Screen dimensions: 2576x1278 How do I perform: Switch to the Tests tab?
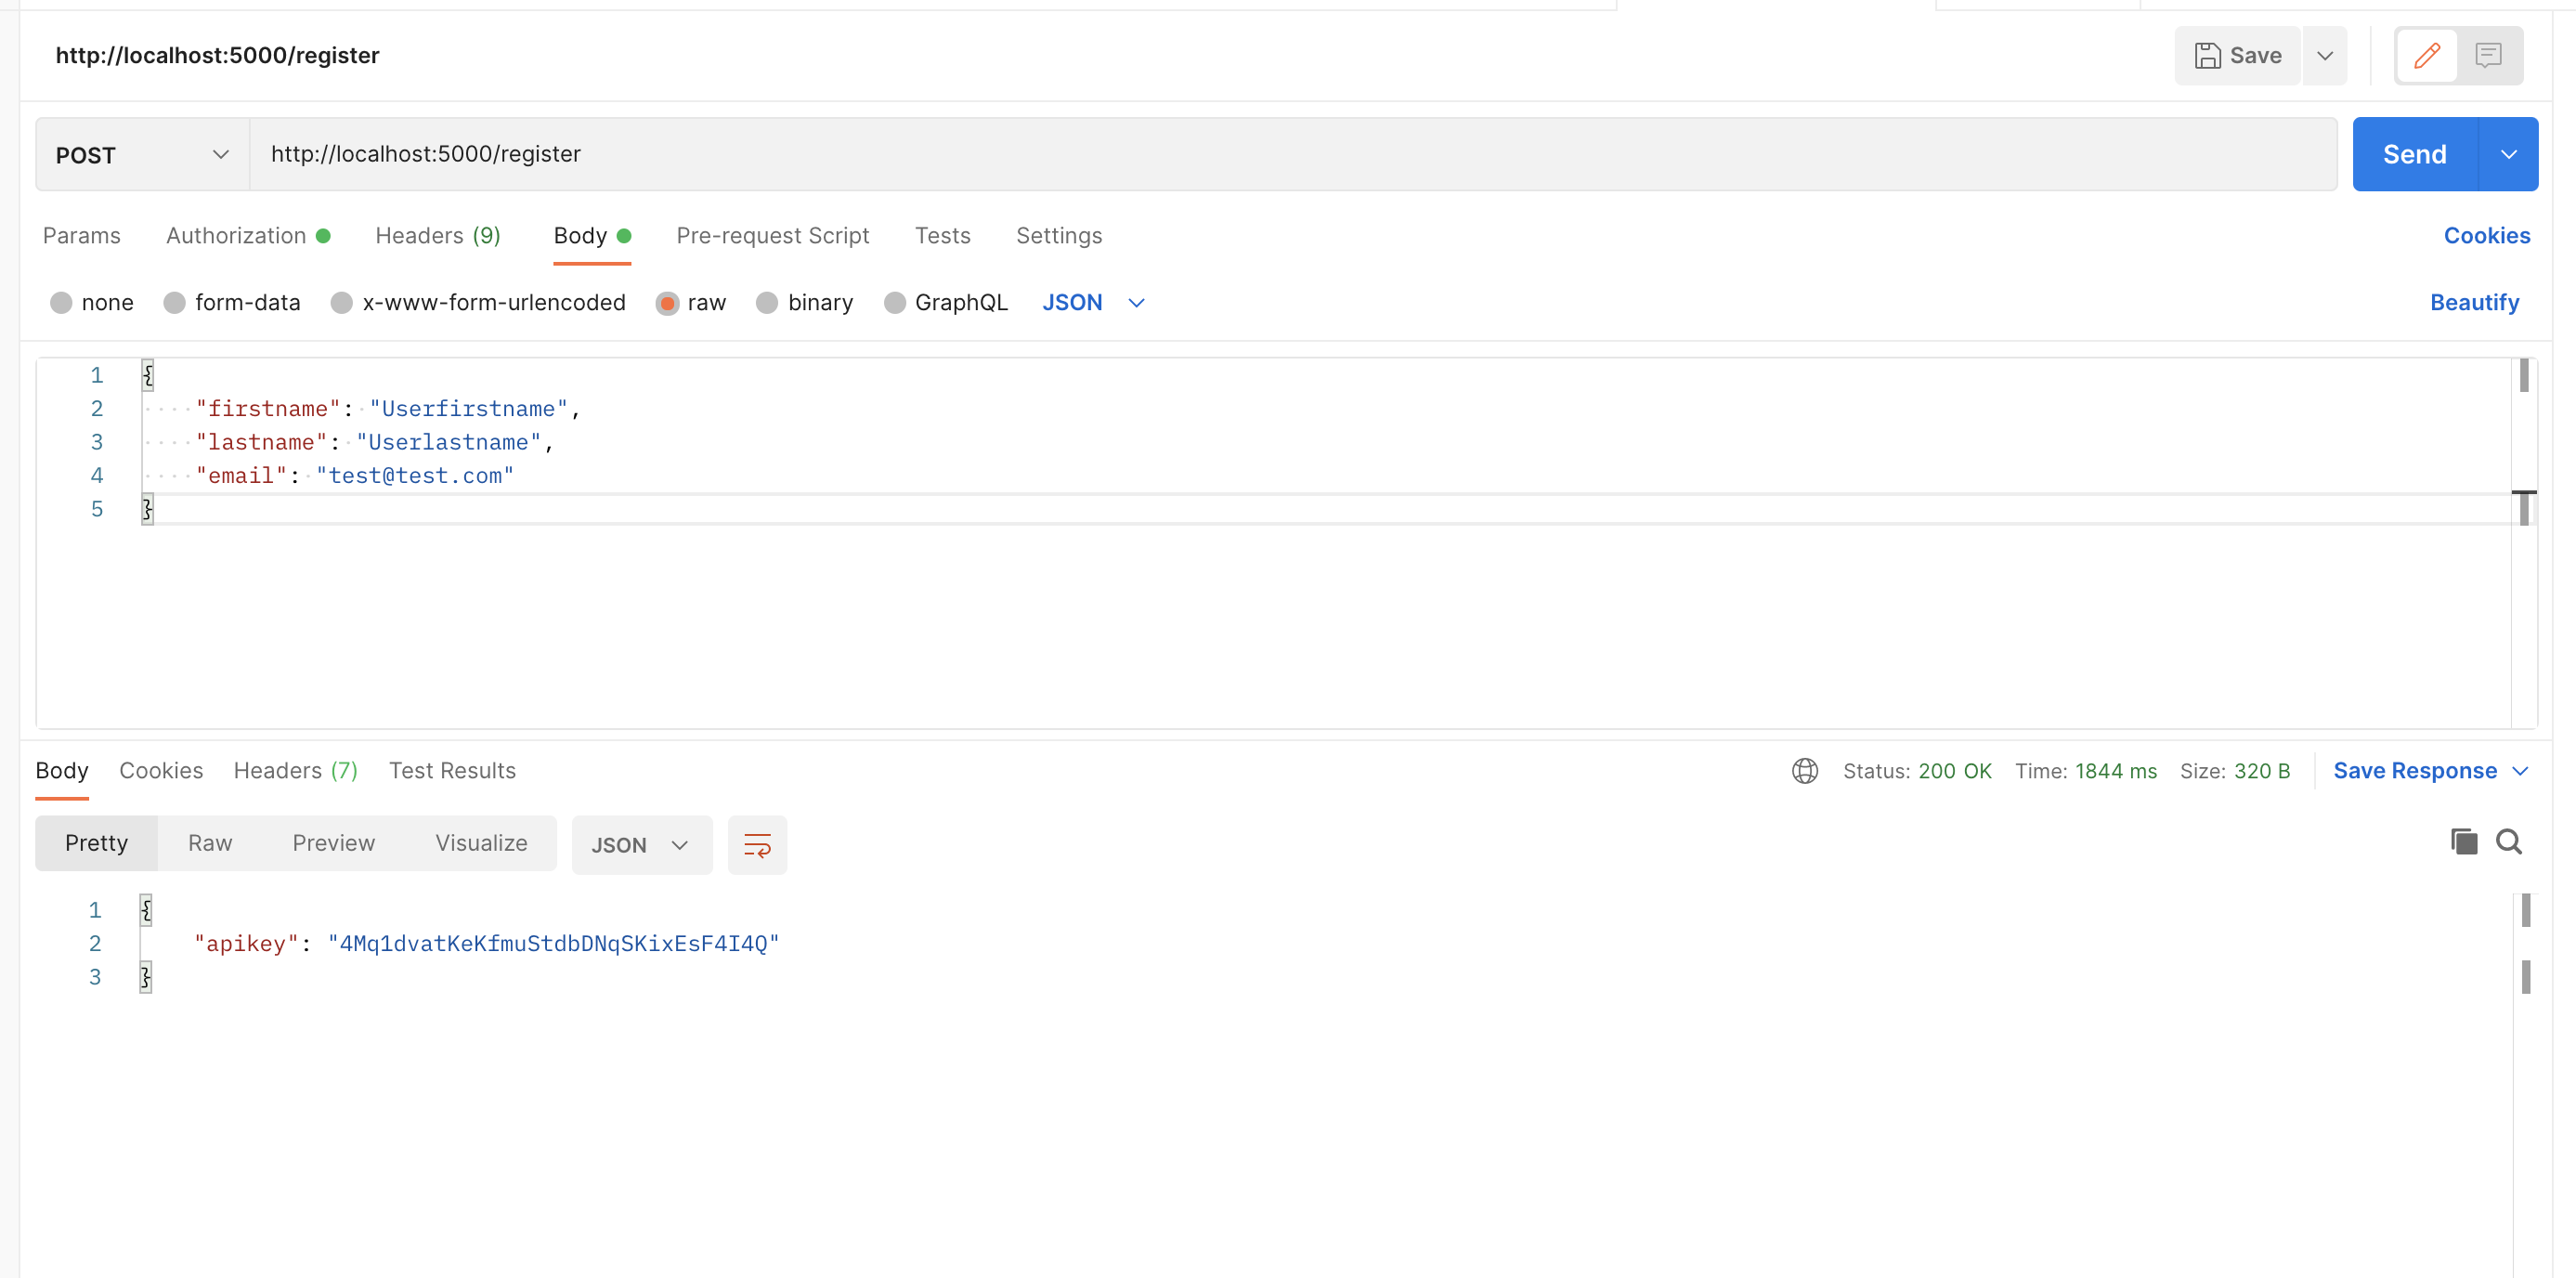(x=942, y=236)
